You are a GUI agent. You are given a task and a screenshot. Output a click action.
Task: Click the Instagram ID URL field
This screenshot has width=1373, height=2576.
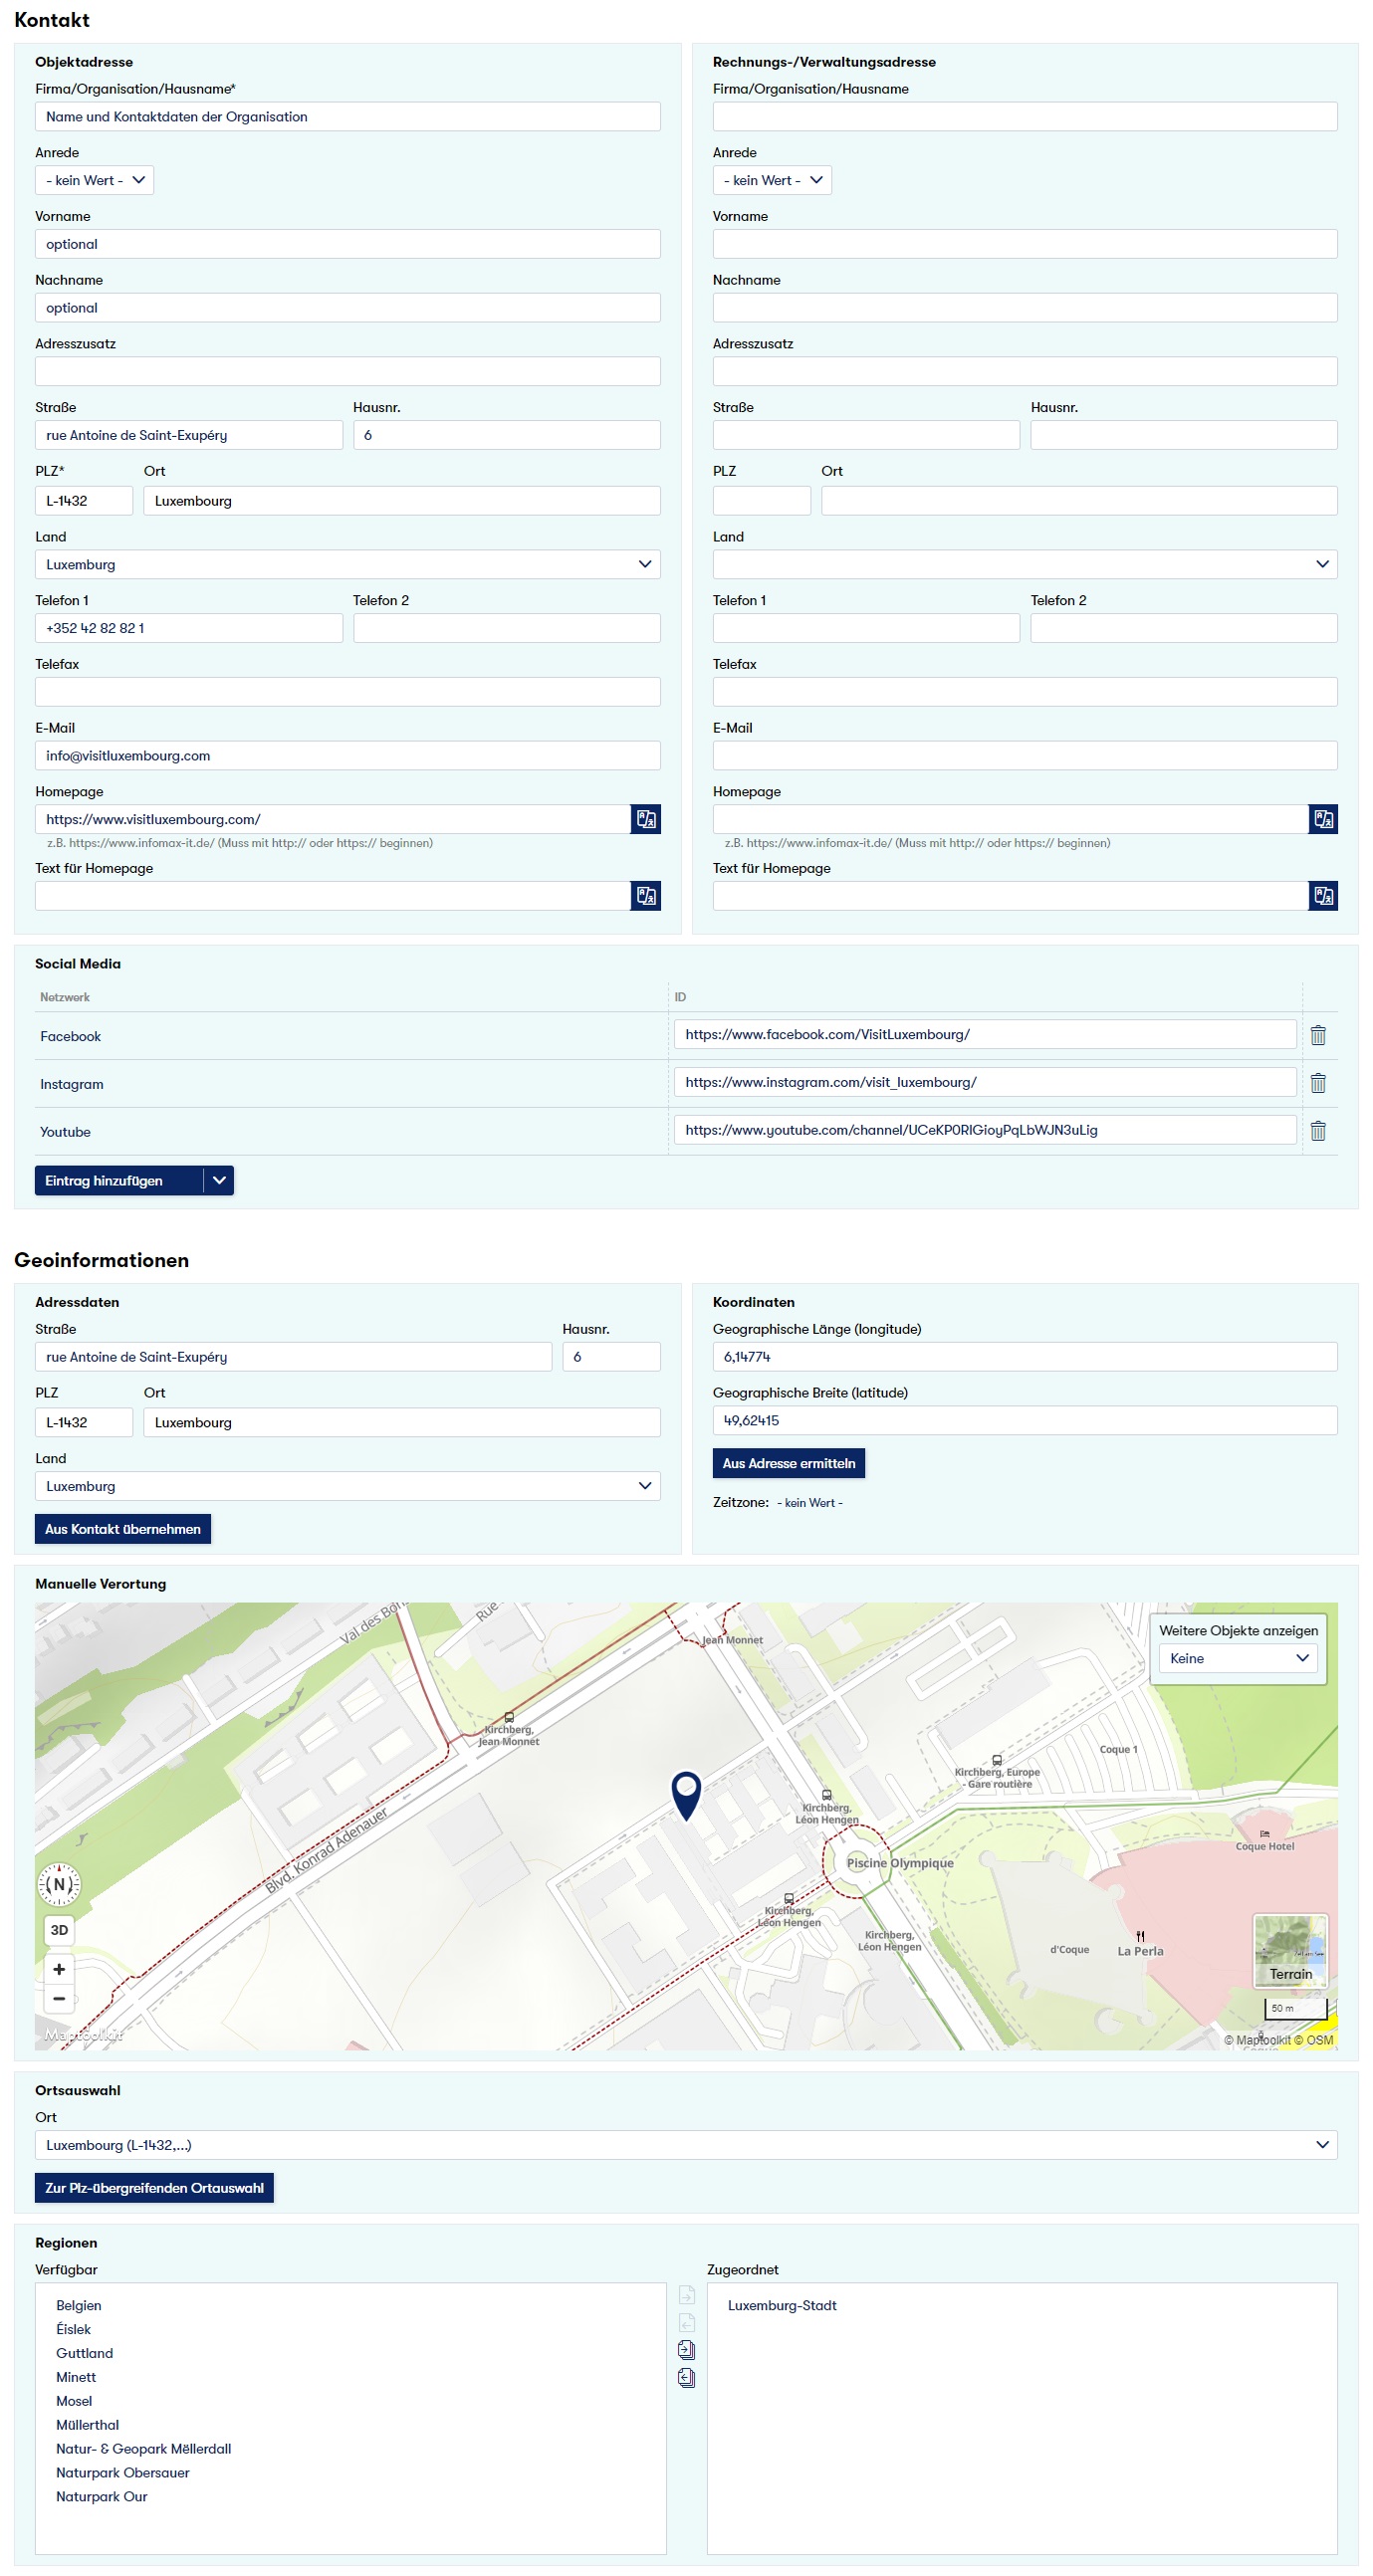coord(985,1082)
